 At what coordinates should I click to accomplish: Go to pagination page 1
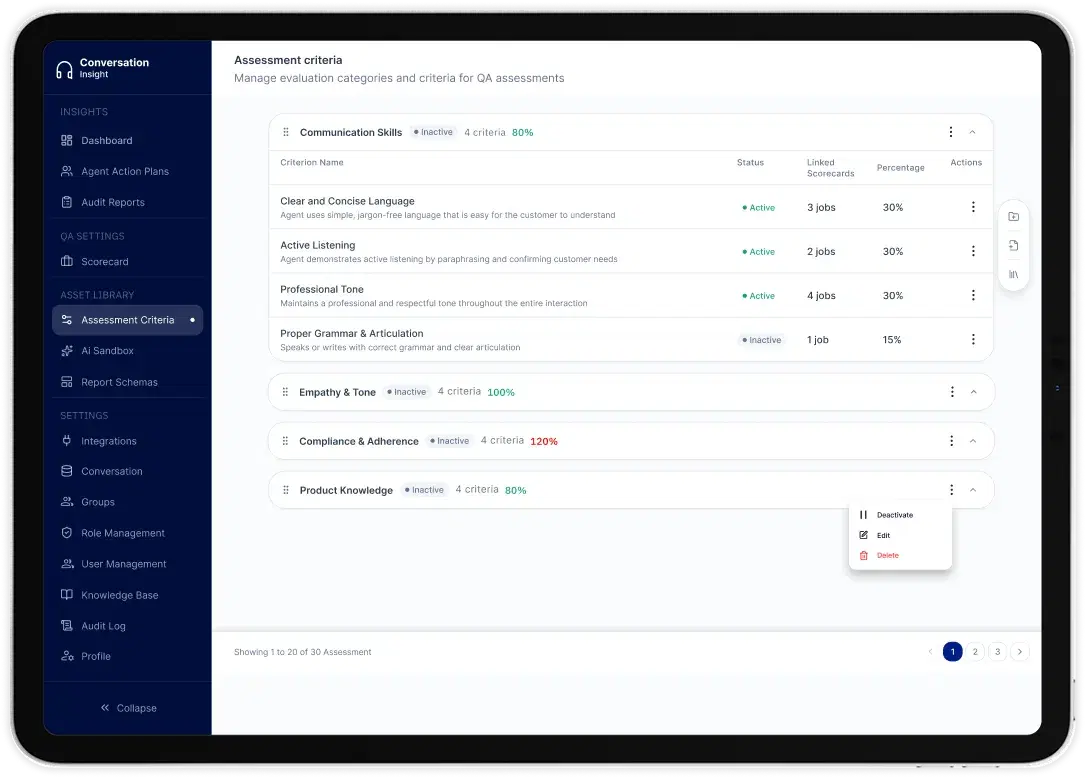pyautogui.click(x=952, y=652)
